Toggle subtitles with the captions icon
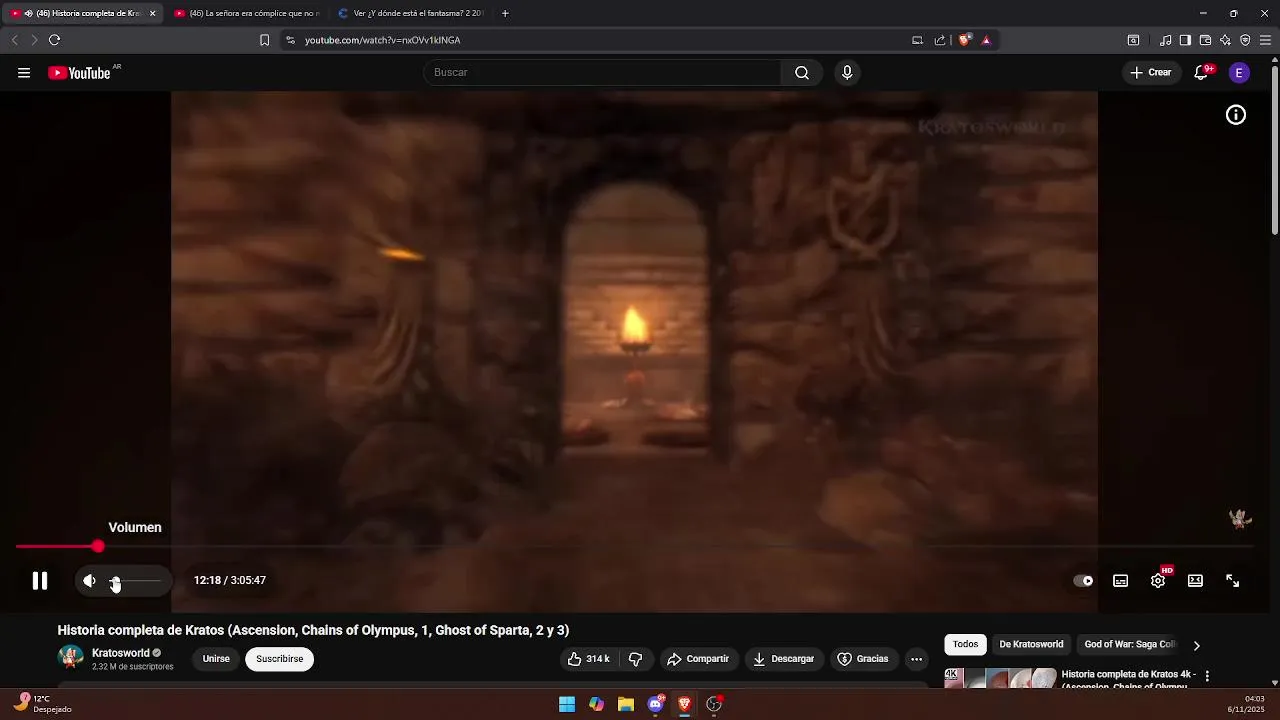Image resolution: width=1280 pixels, height=720 pixels. (1121, 580)
